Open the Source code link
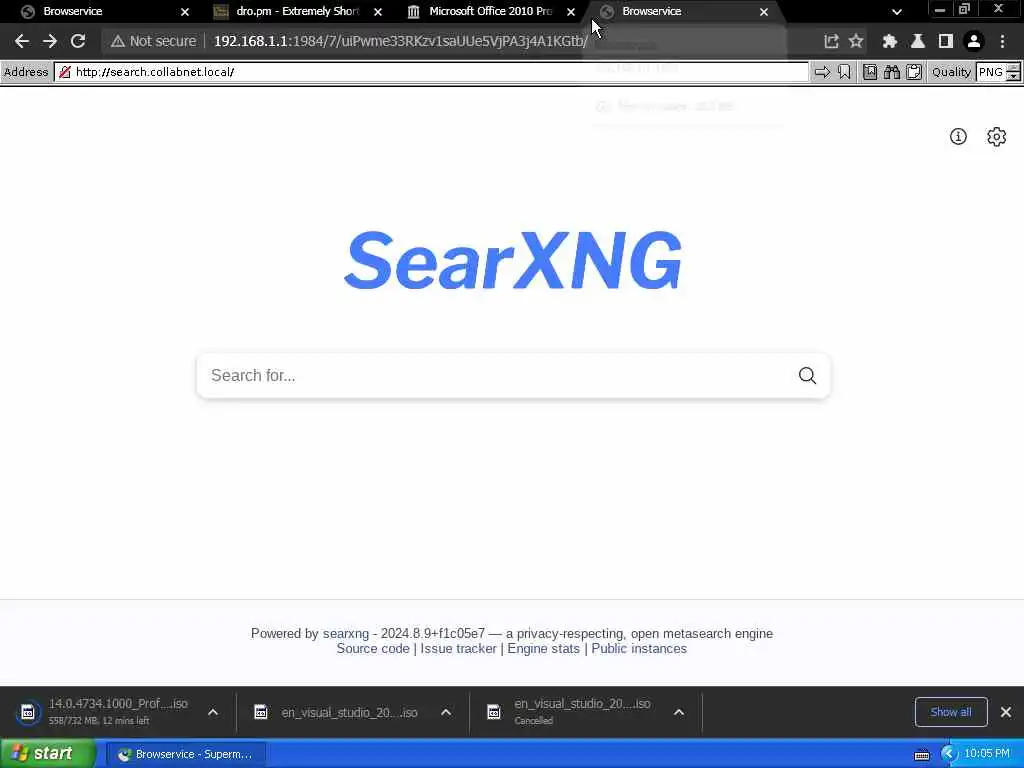The height and width of the screenshot is (768, 1024). (x=373, y=648)
